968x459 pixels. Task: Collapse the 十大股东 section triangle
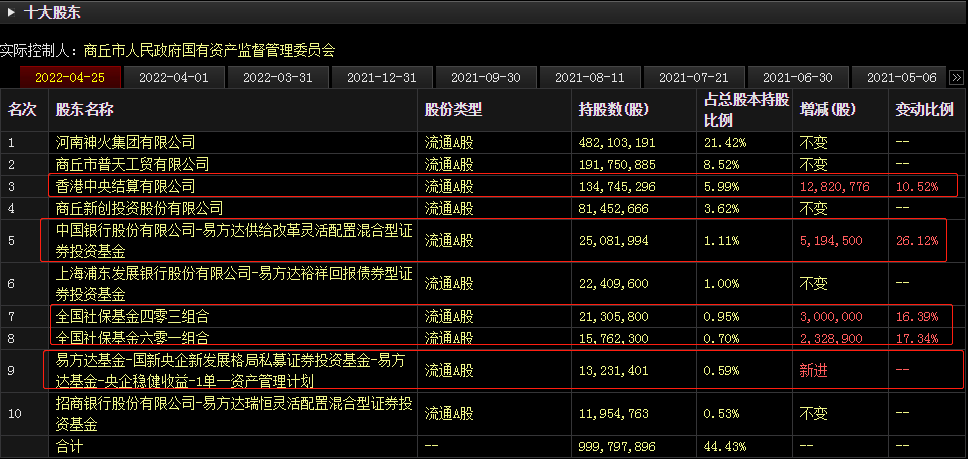pyautogui.click(x=12, y=12)
